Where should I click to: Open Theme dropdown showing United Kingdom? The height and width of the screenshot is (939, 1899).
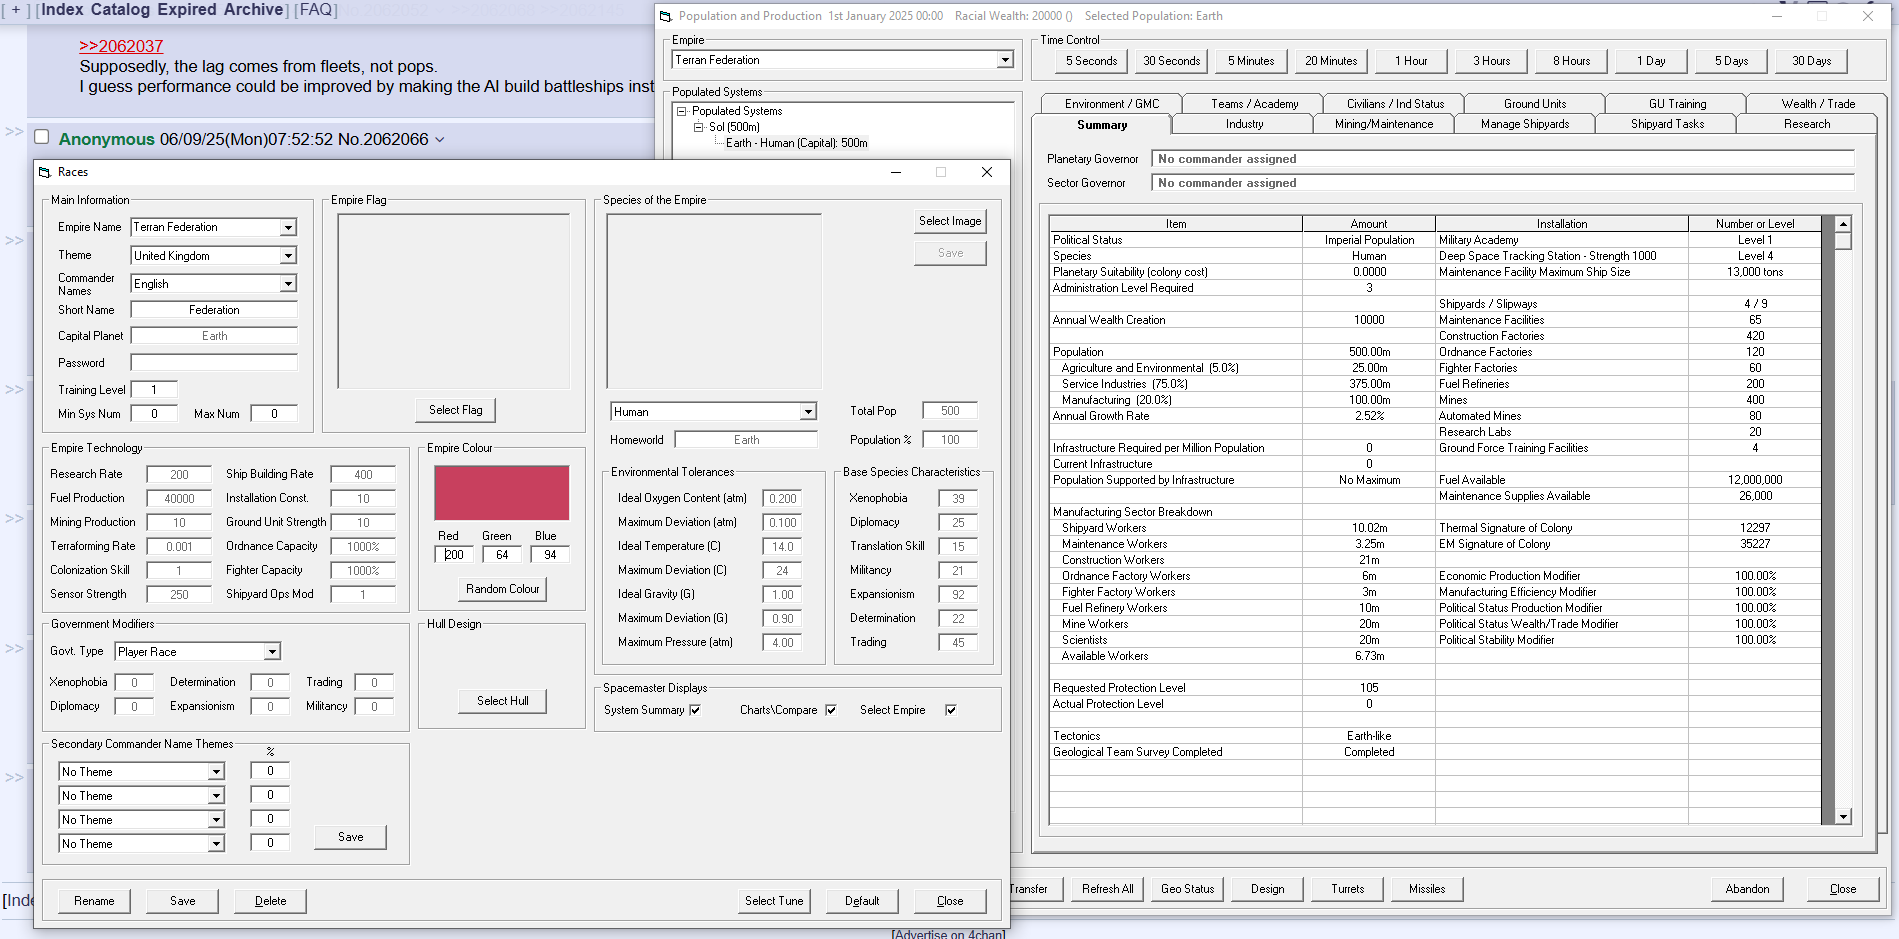tap(288, 256)
